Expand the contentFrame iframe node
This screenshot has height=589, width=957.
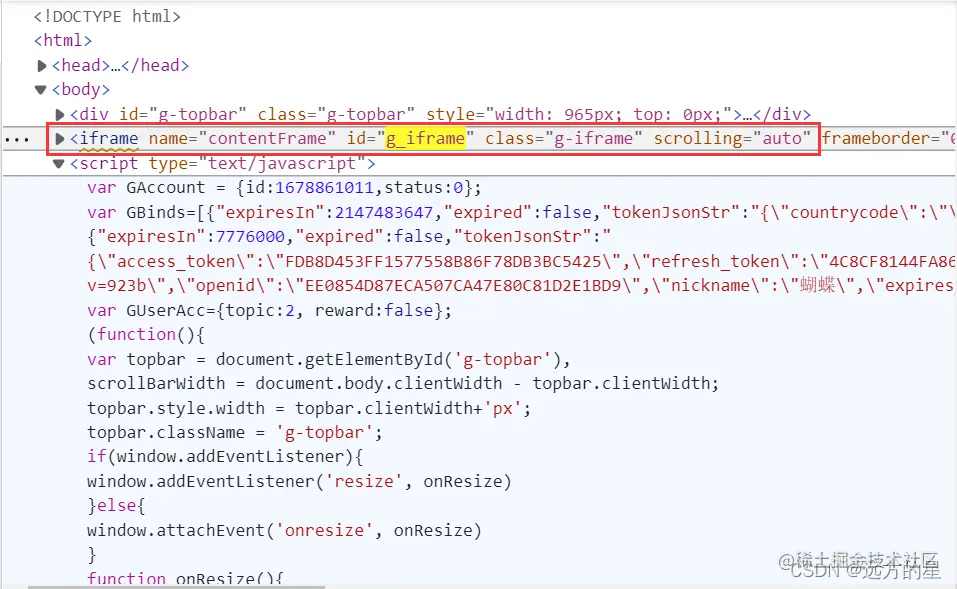click(x=60, y=139)
